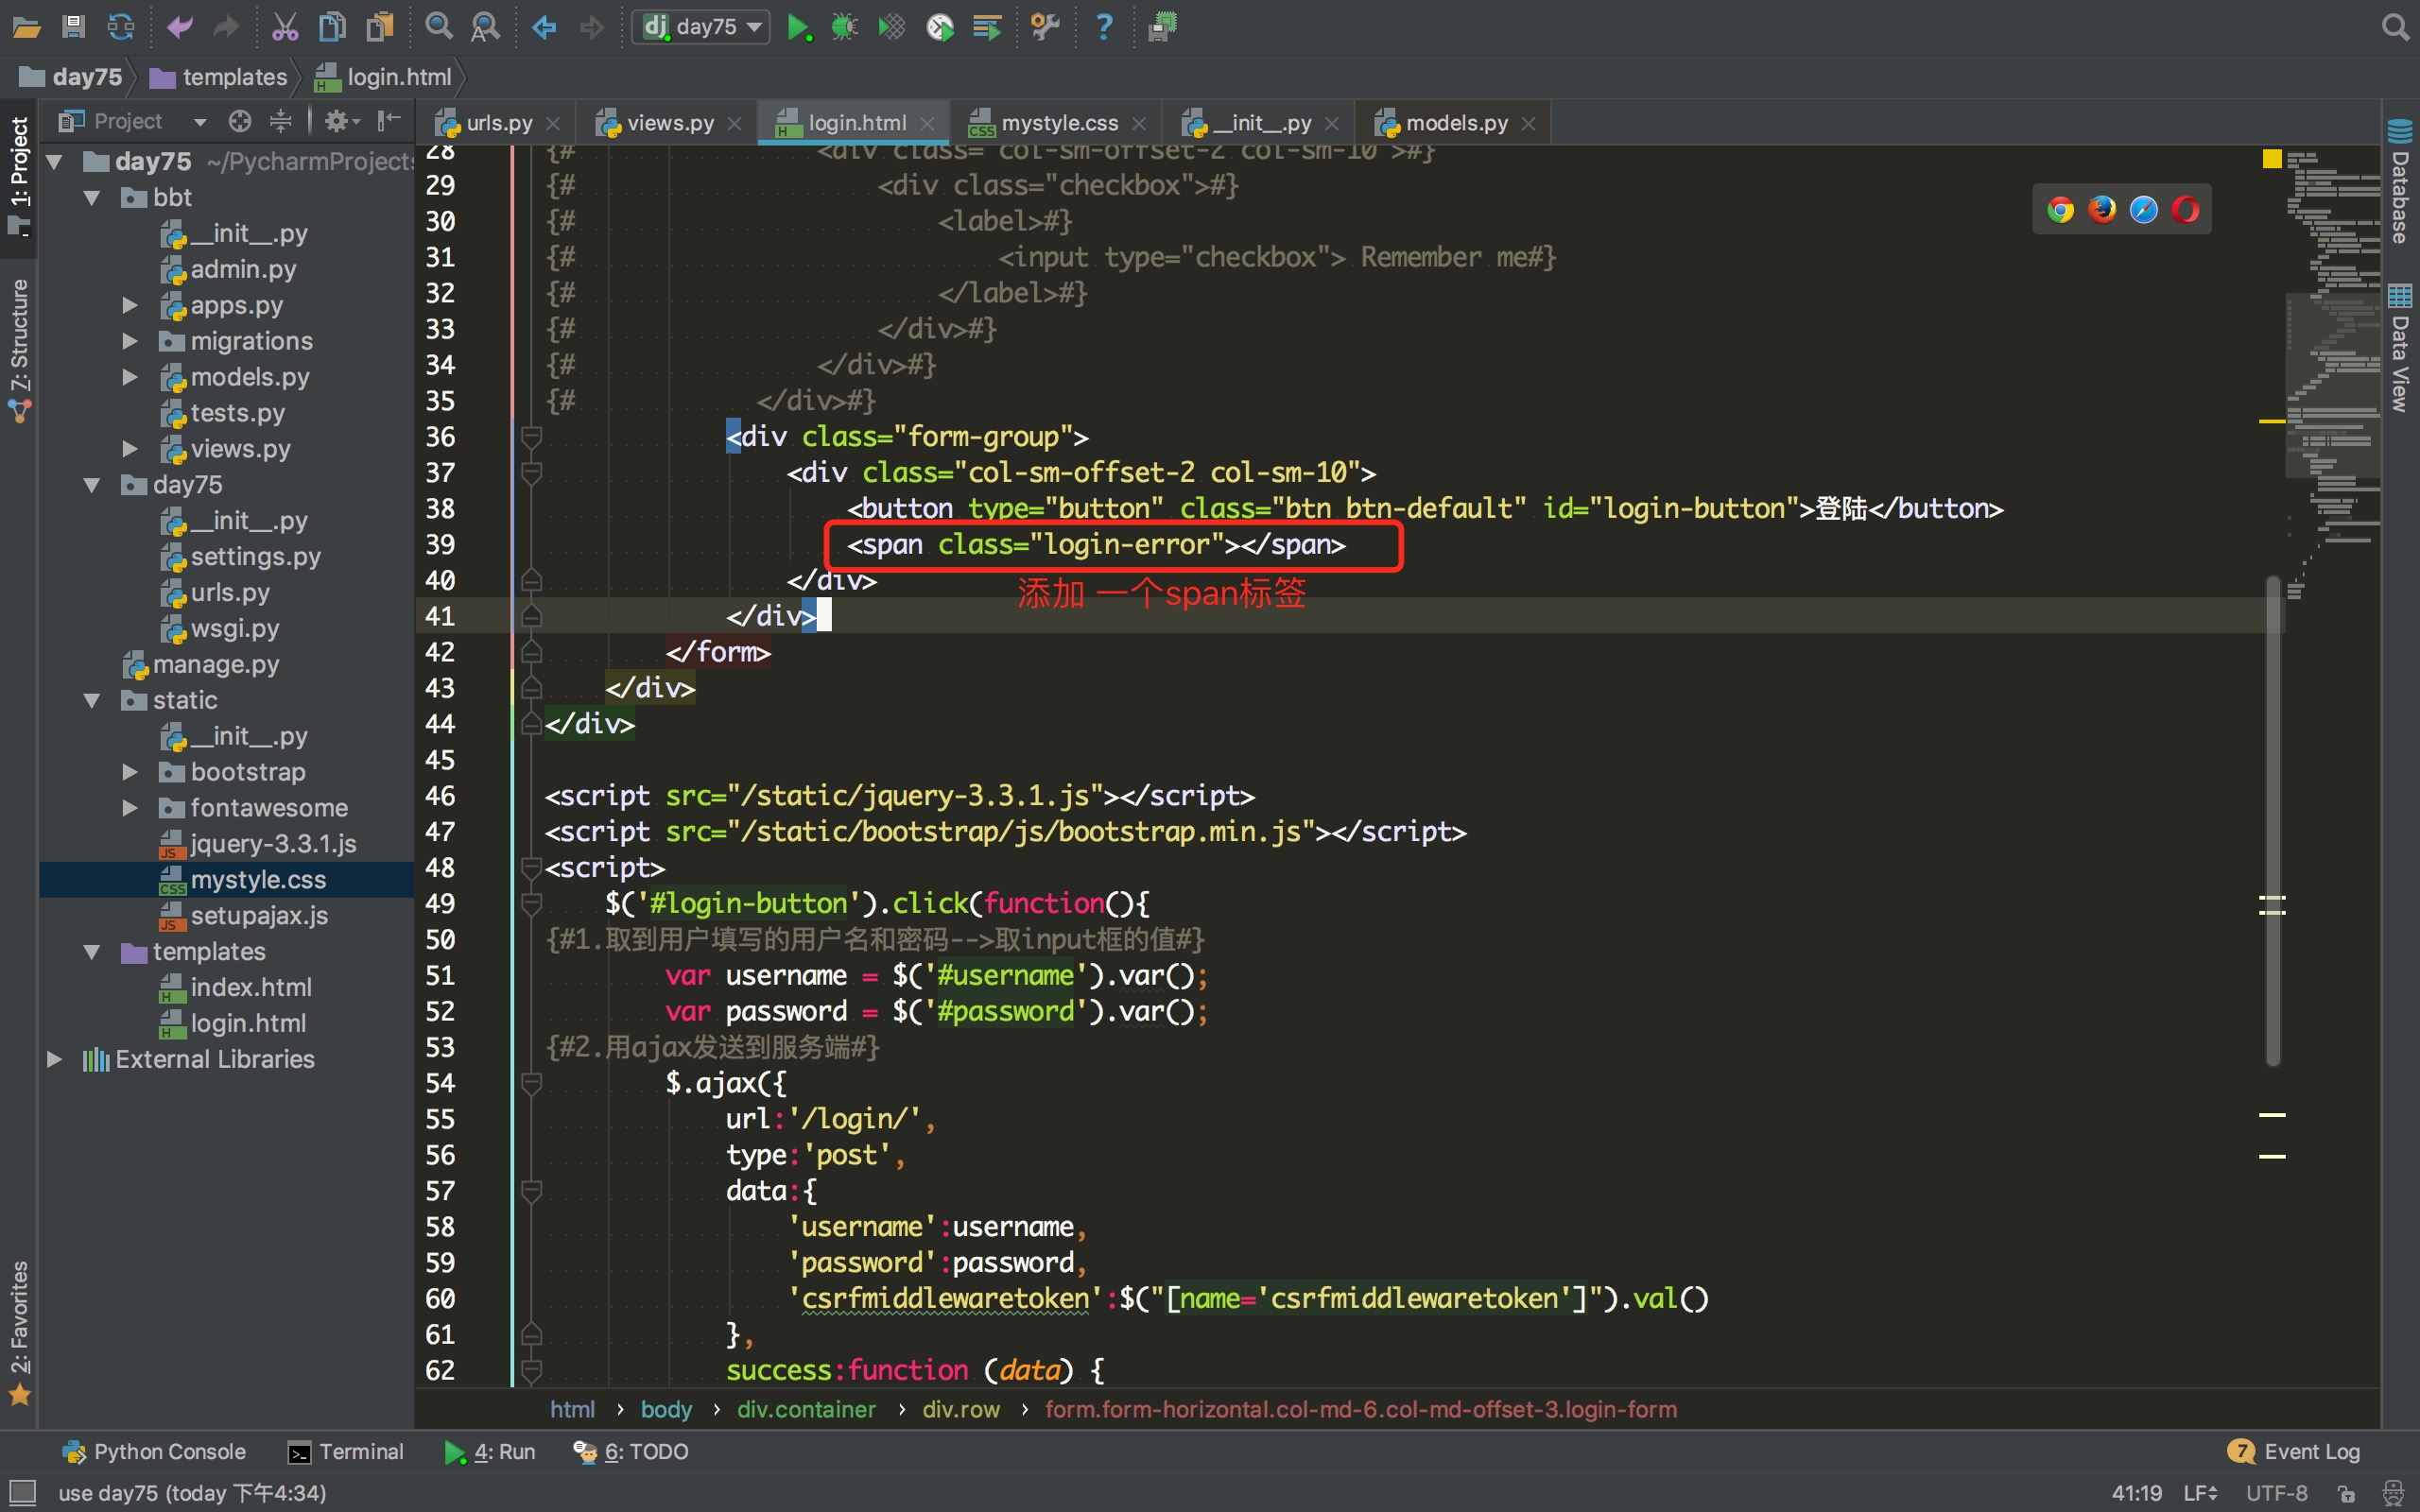Switch to the views.py editor tab

(669, 123)
